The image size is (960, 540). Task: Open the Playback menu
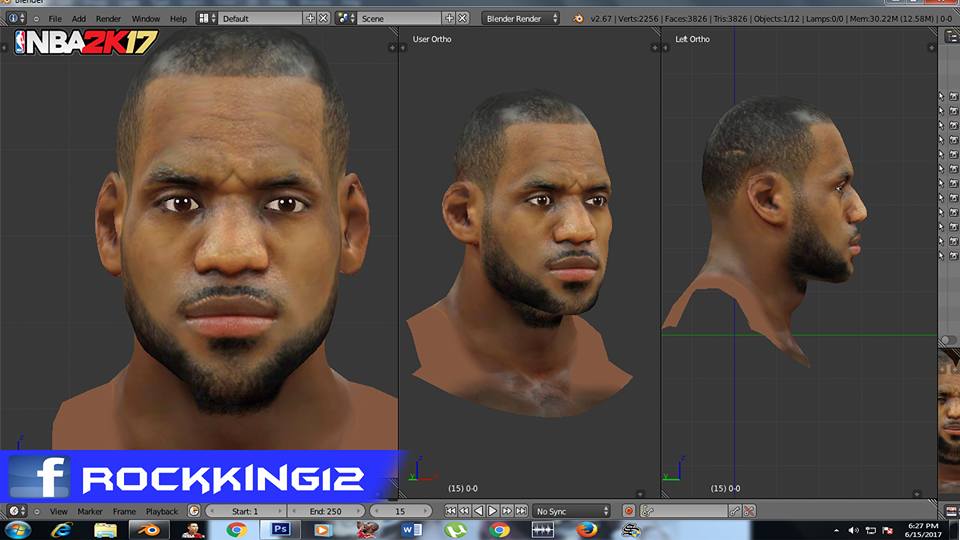point(162,511)
